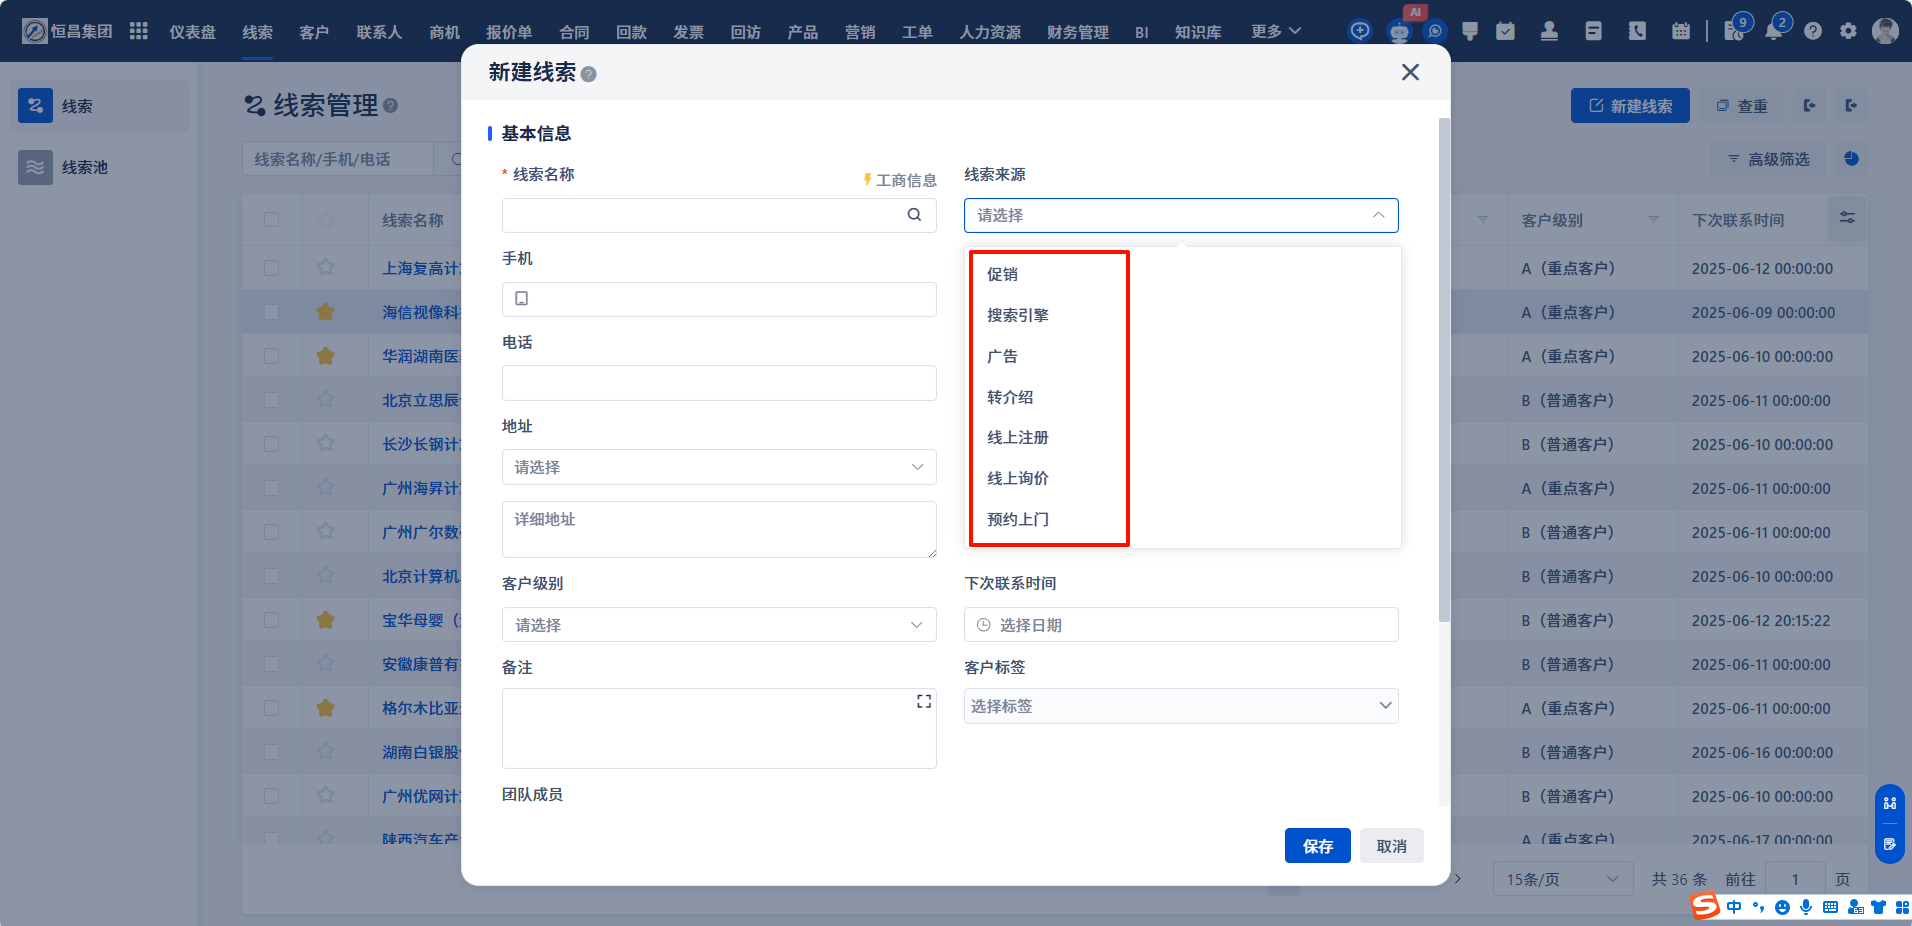This screenshot has width=1912, height=926.
Task: Toggle the favorite star for 海信视像 row
Action: point(325,312)
